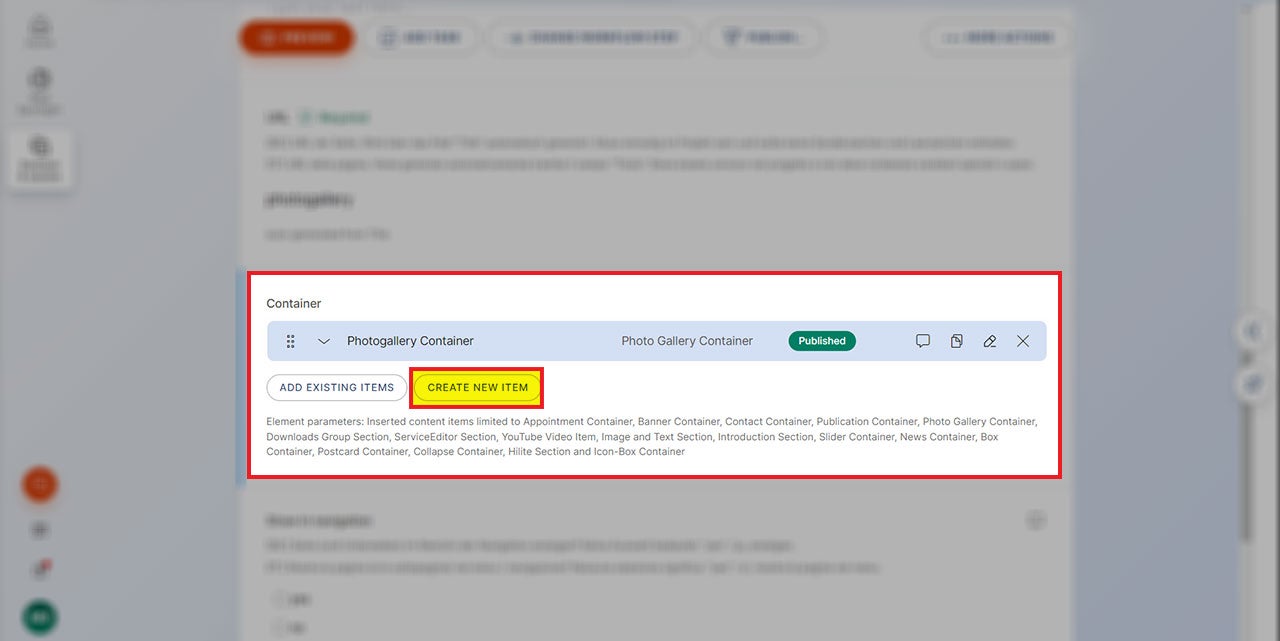
Task: Click the green Published status badge
Action: pyautogui.click(x=822, y=341)
